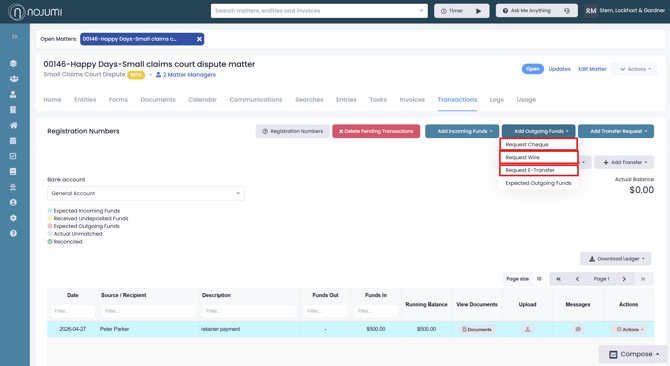Click the Funds In filter field

coord(376,311)
